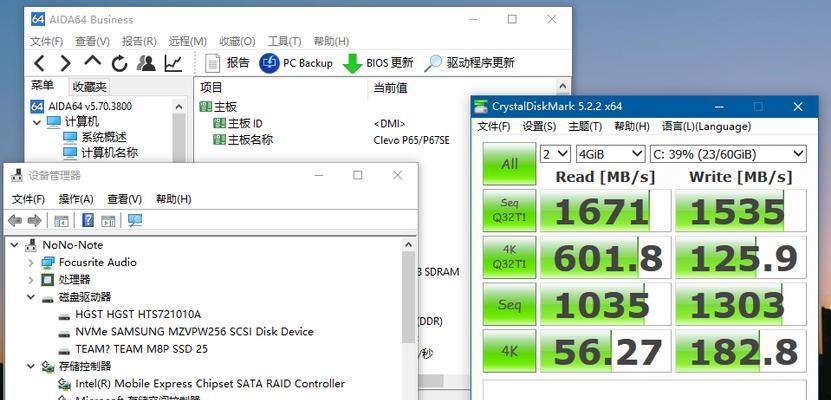Collapse the 计算机 node in AIDA64
831x400 pixels.
[37, 122]
